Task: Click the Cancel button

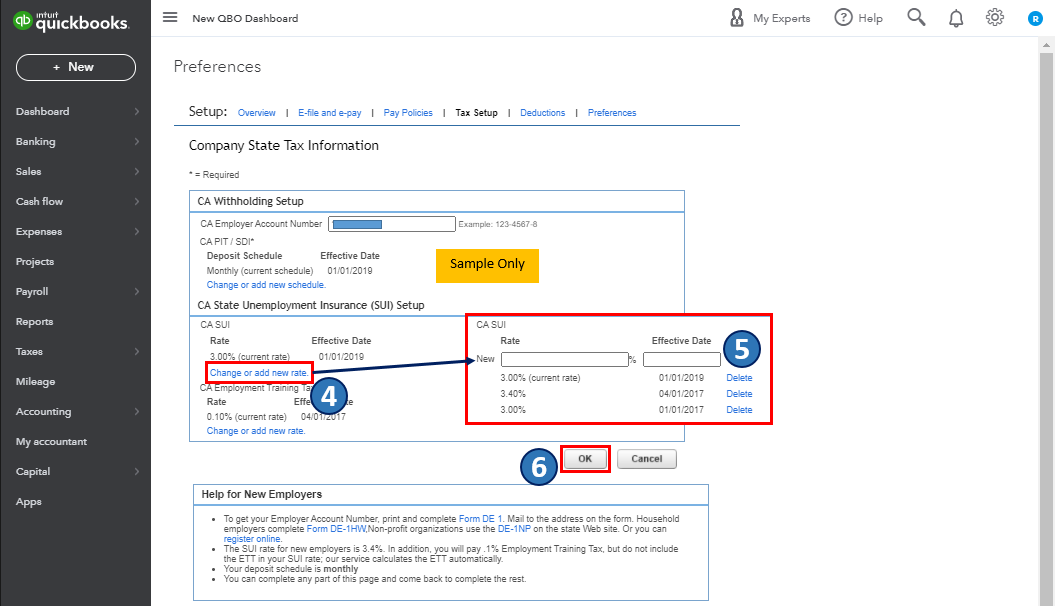Action: [646, 459]
